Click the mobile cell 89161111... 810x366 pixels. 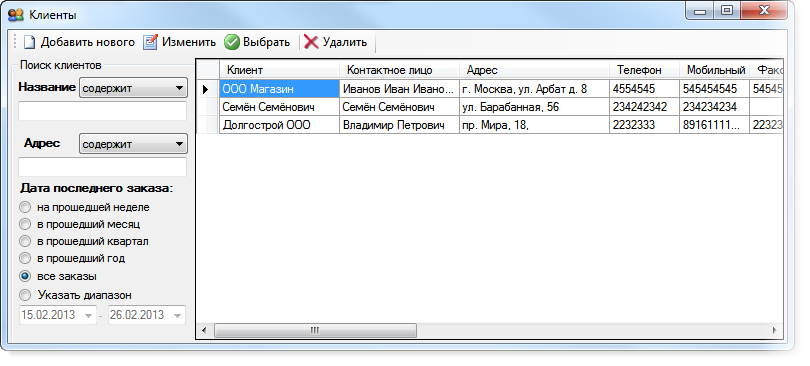tap(714, 125)
